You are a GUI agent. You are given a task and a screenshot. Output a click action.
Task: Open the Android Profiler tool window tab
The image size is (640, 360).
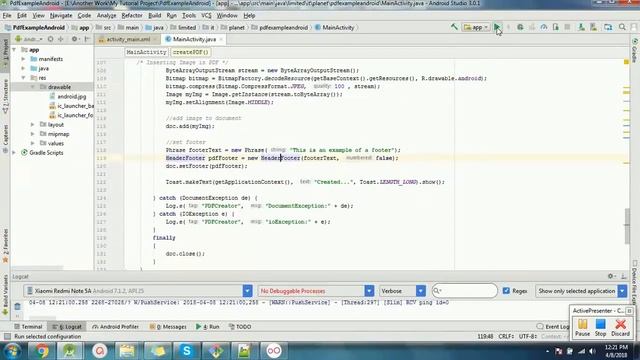116,327
